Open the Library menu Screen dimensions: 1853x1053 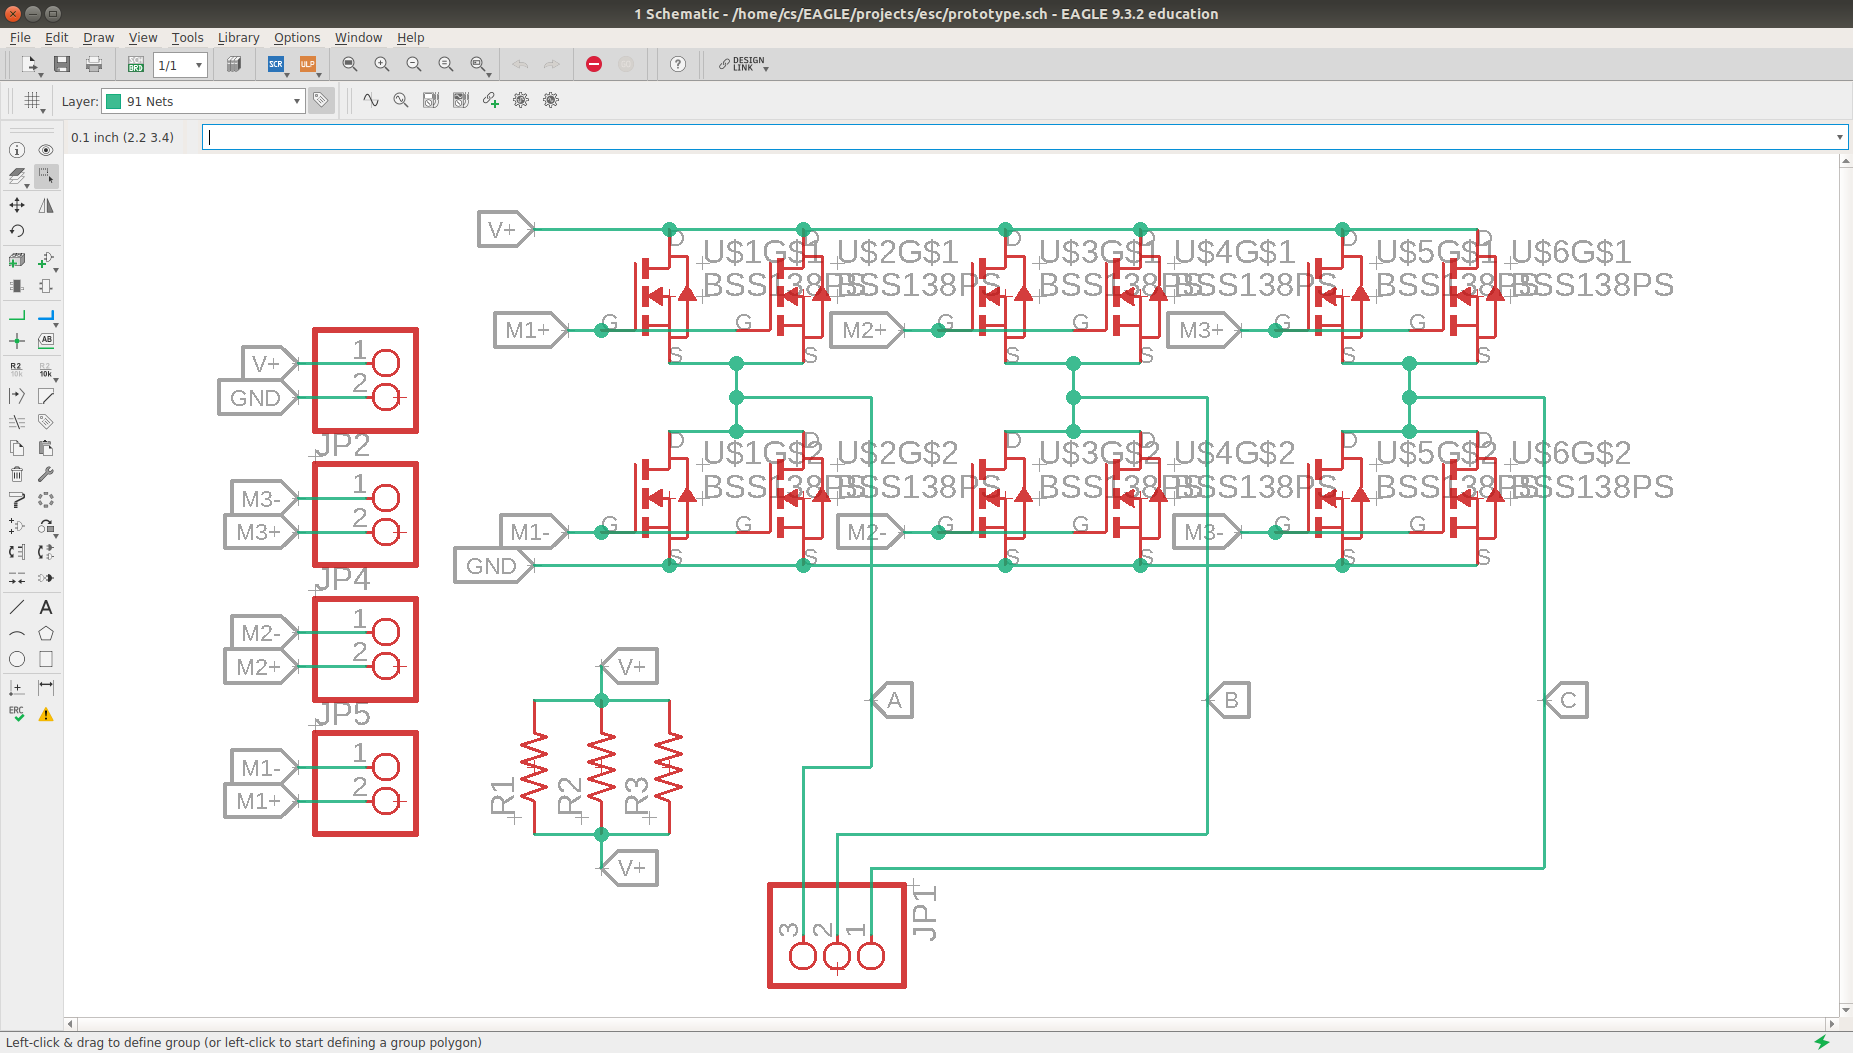pyautogui.click(x=238, y=37)
